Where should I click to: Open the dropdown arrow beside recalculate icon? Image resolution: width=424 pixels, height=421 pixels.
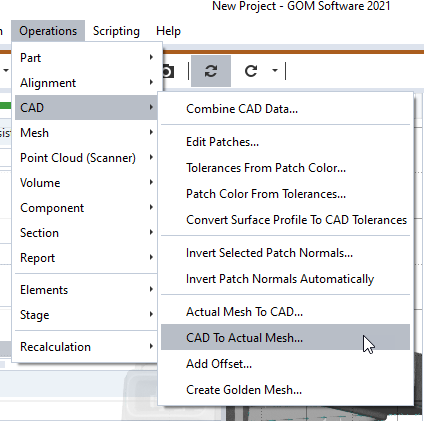click(275, 70)
